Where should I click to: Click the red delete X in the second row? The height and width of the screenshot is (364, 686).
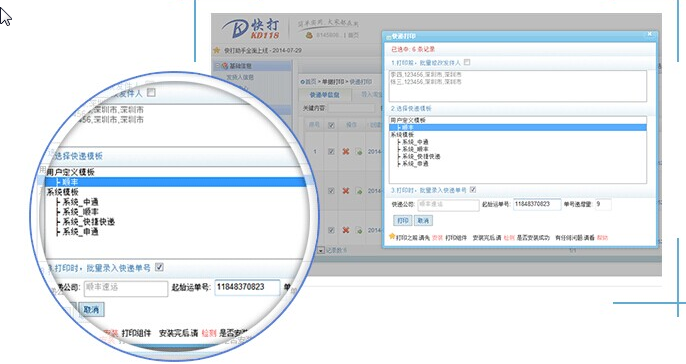346,191
